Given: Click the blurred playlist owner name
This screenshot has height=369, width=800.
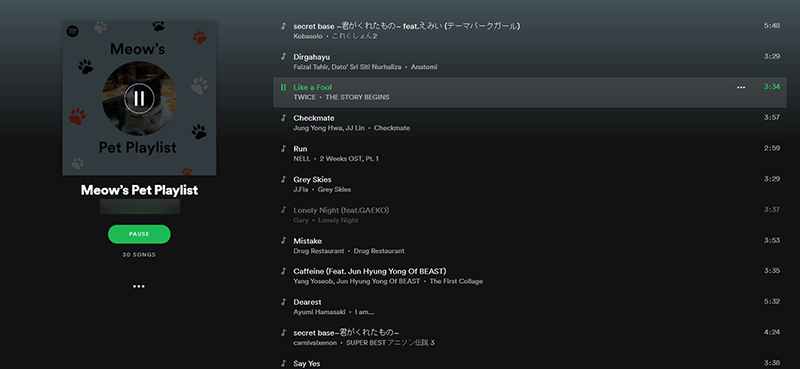Looking at the screenshot, I should pyautogui.click(x=140, y=207).
